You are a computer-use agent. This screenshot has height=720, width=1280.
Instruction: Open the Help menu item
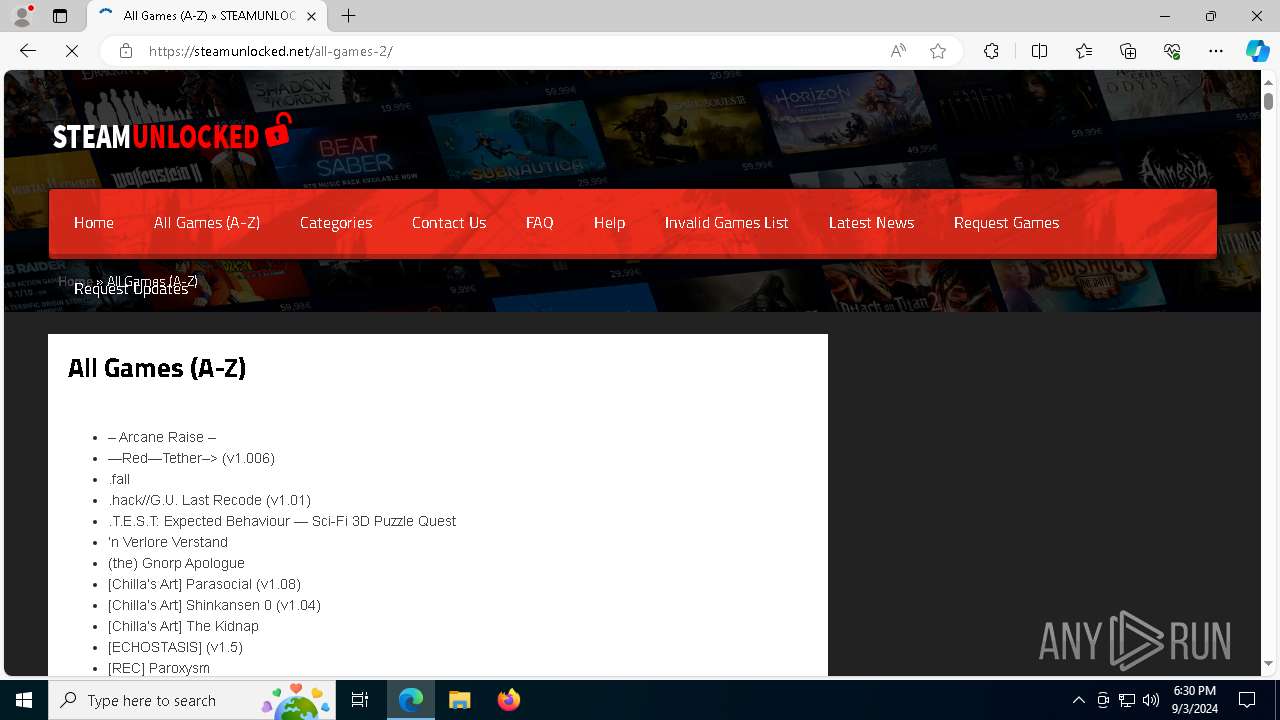click(x=609, y=223)
